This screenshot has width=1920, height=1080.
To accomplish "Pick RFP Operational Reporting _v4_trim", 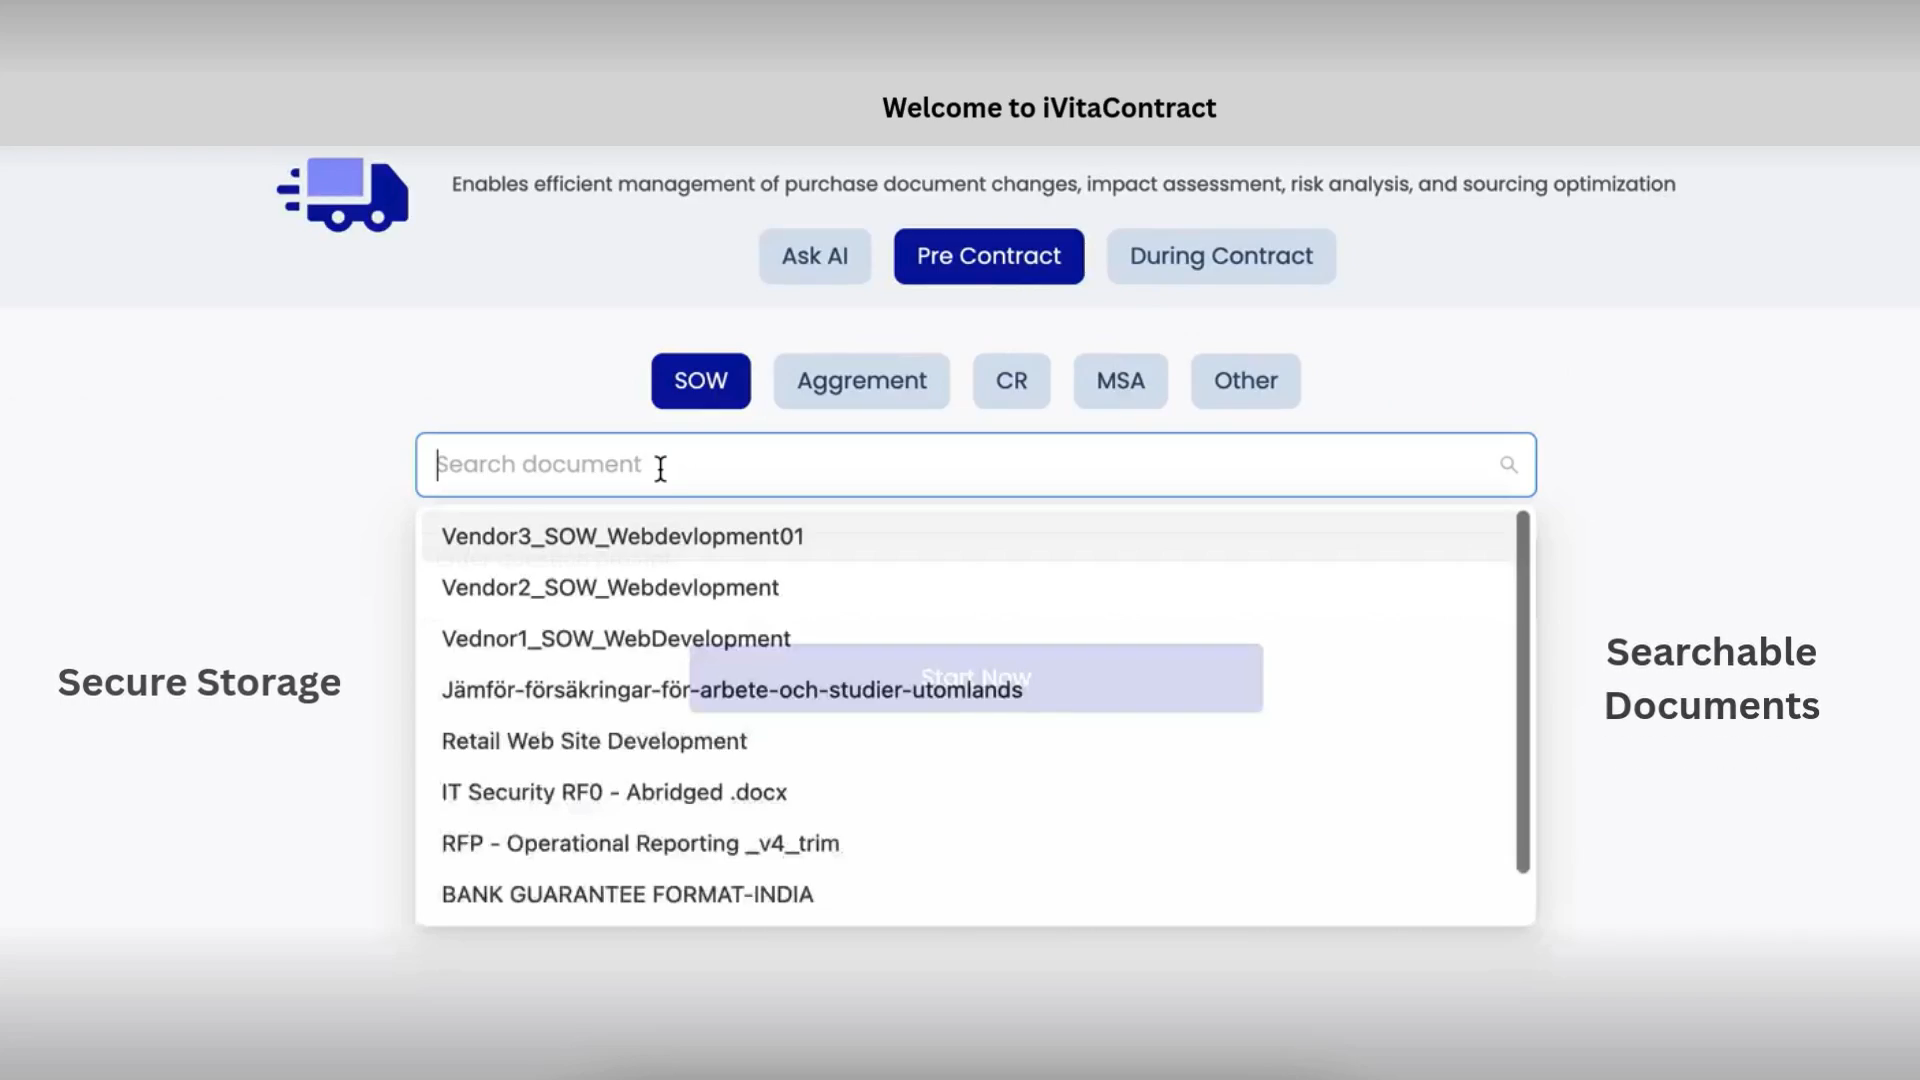I will (x=640, y=843).
